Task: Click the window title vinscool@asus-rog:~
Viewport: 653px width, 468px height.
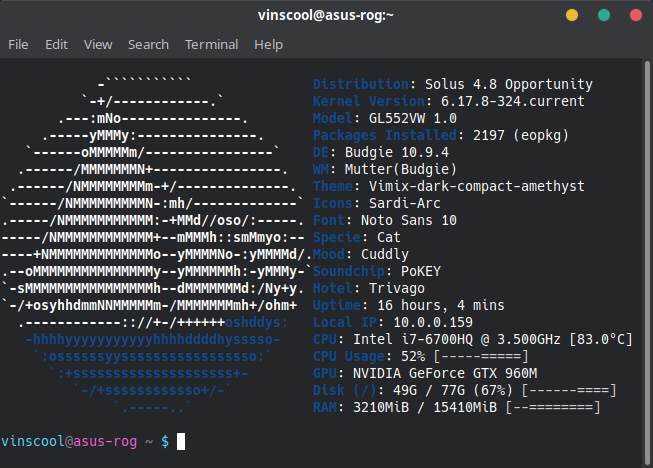Action: (326, 15)
